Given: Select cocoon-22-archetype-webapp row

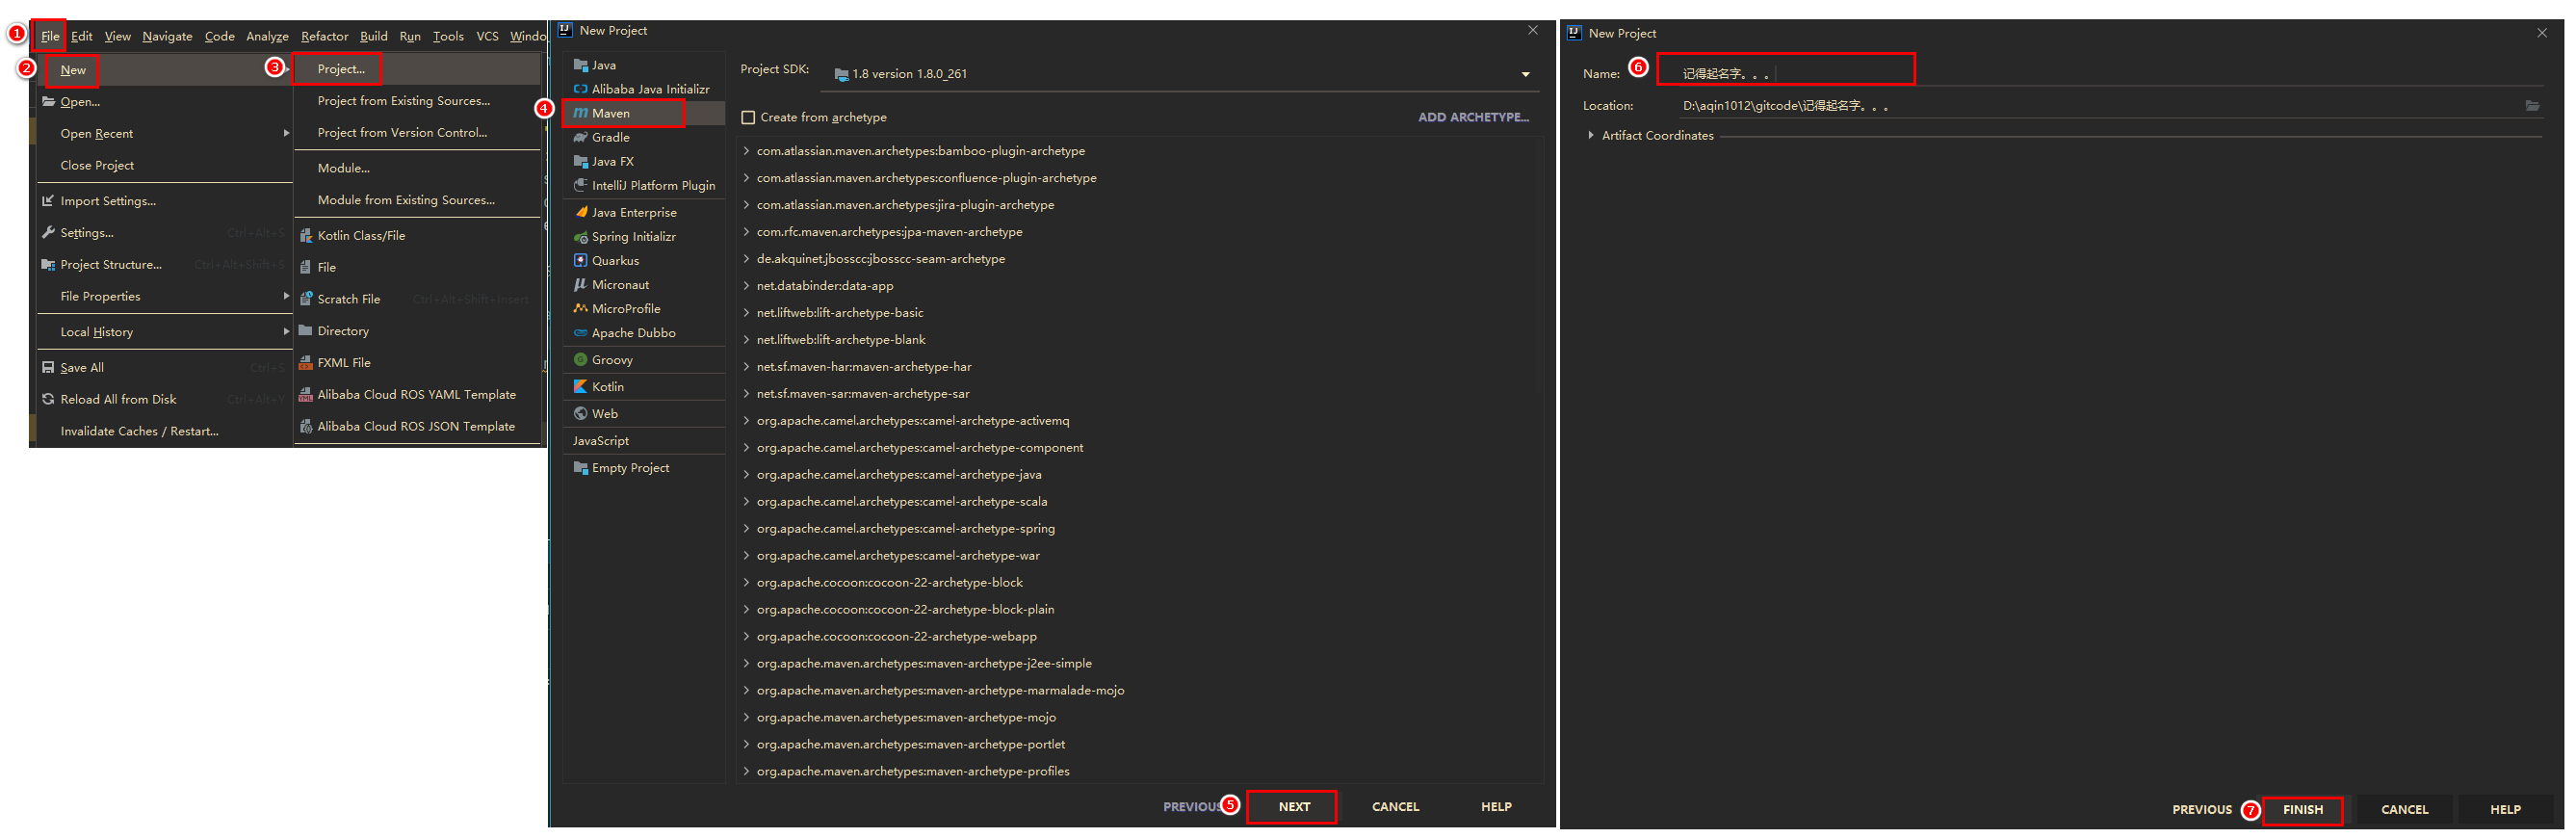Looking at the screenshot, I should [x=1138, y=636].
